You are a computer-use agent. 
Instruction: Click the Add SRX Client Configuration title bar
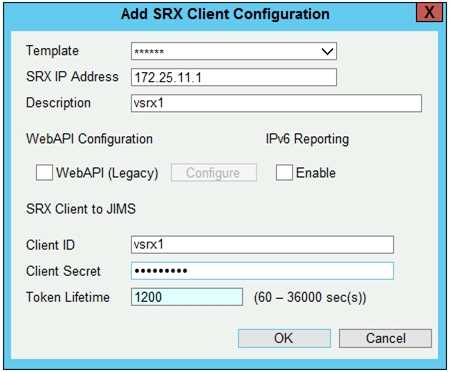point(225,14)
